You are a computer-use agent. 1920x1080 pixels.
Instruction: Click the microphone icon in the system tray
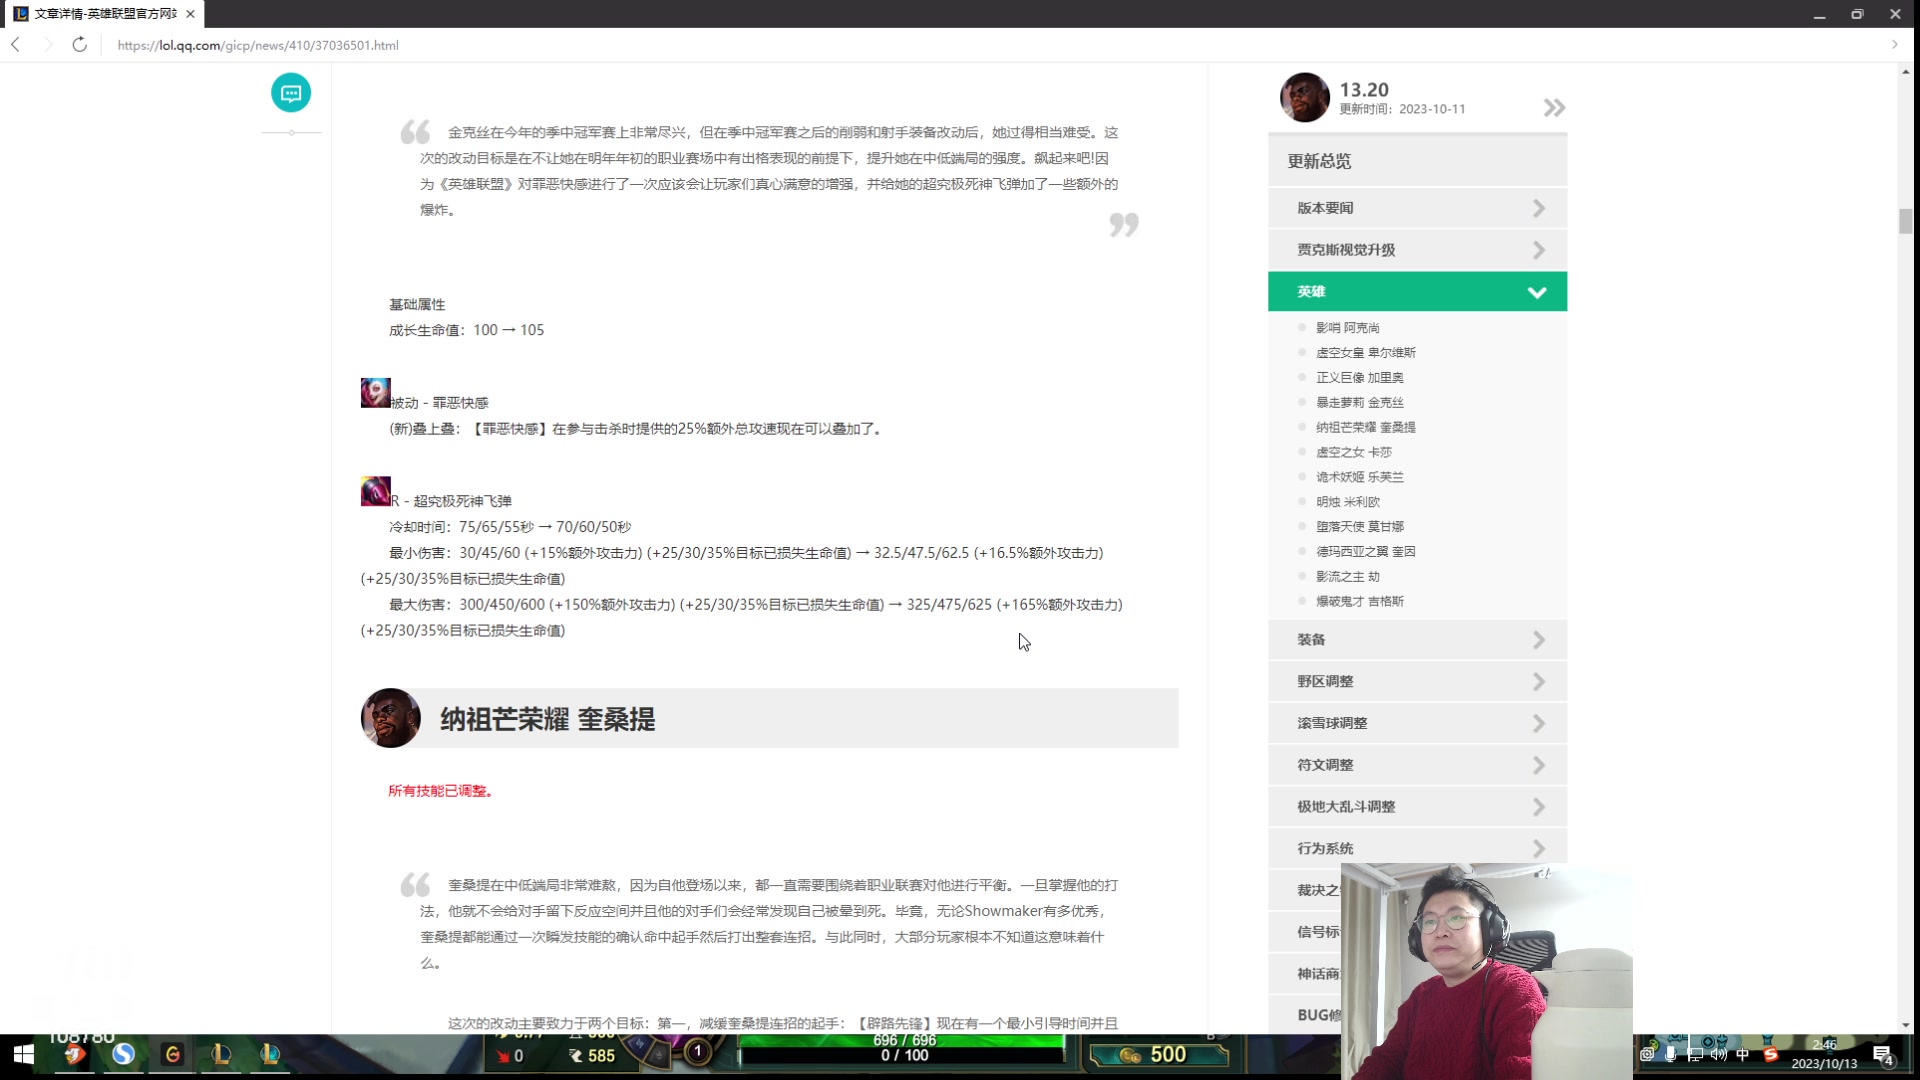point(1672,1054)
